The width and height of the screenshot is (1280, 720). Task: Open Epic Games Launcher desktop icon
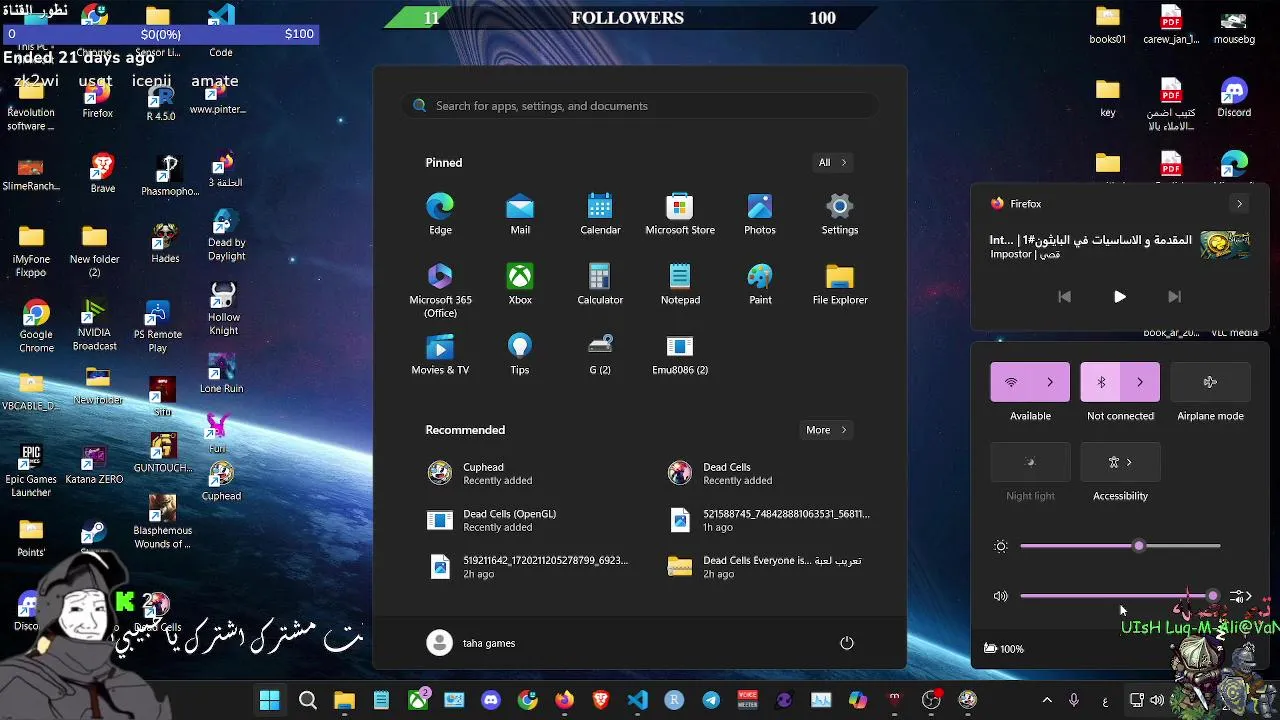pyautogui.click(x=31, y=471)
